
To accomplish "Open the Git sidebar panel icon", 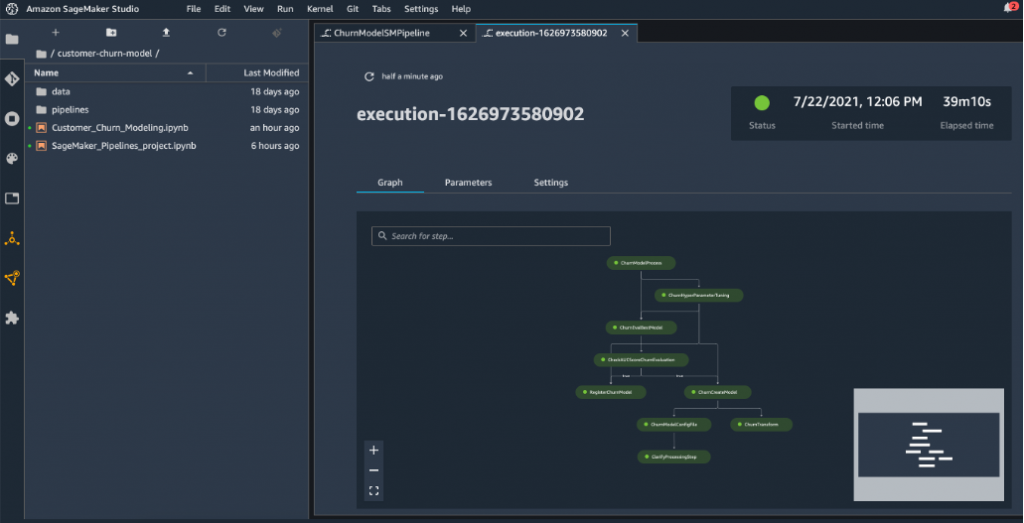I will (x=12, y=78).
